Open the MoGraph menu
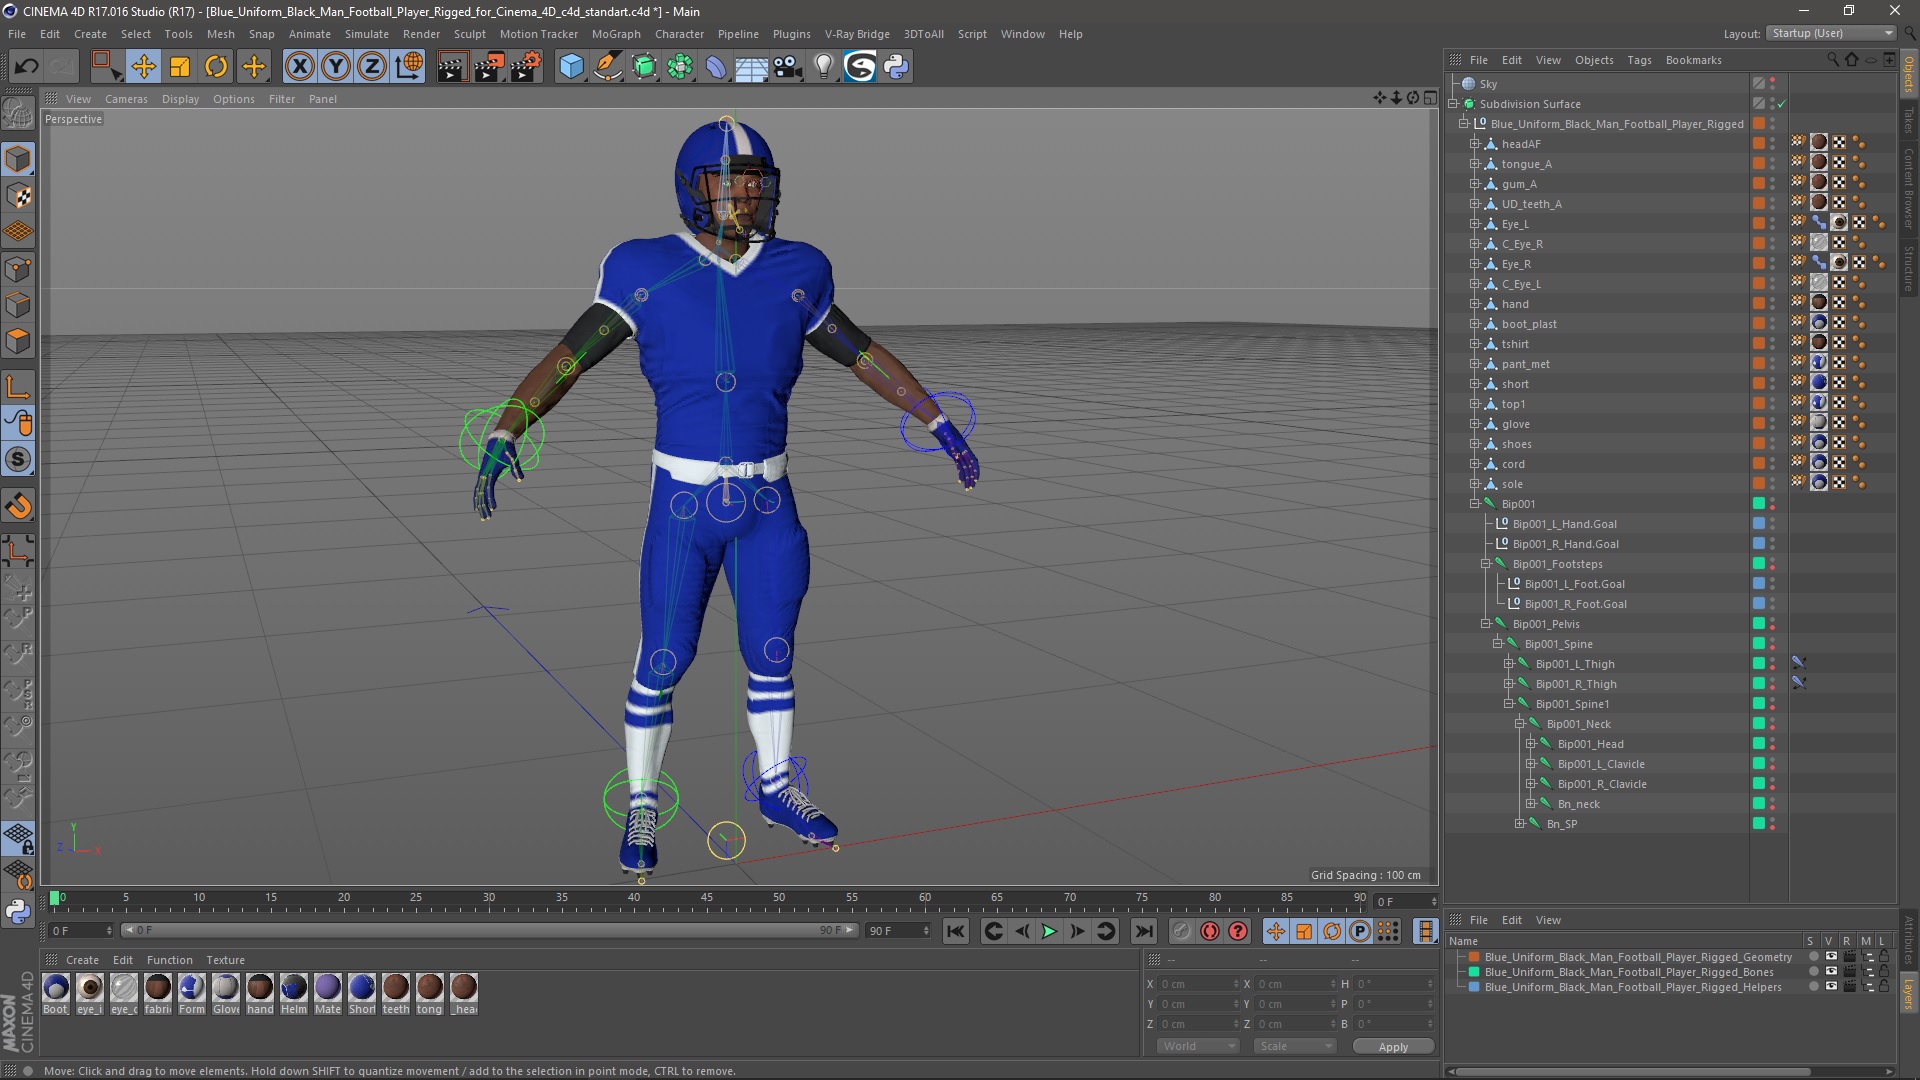The height and width of the screenshot is (1080, 1920). pos(616,34)
